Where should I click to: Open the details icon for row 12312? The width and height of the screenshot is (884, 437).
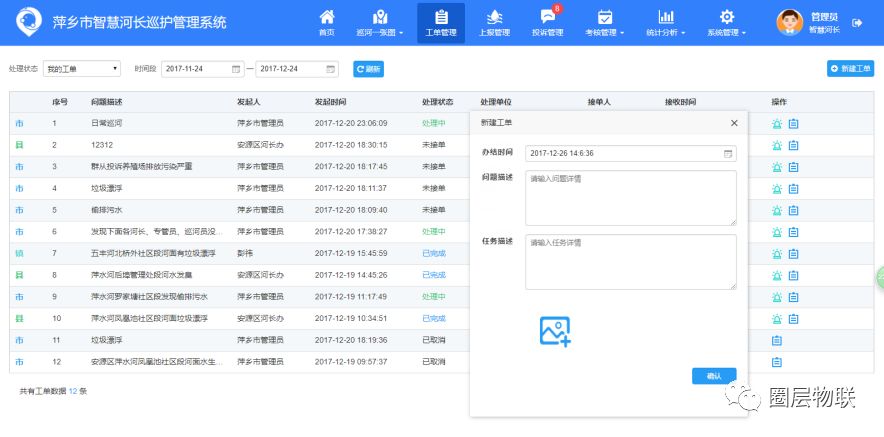coord(793,145)
